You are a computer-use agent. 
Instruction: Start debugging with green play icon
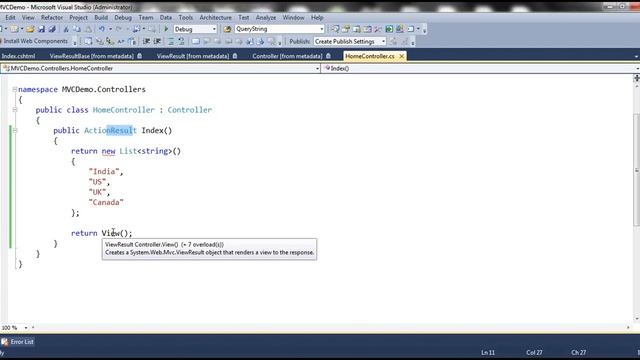tap(166, 29)
